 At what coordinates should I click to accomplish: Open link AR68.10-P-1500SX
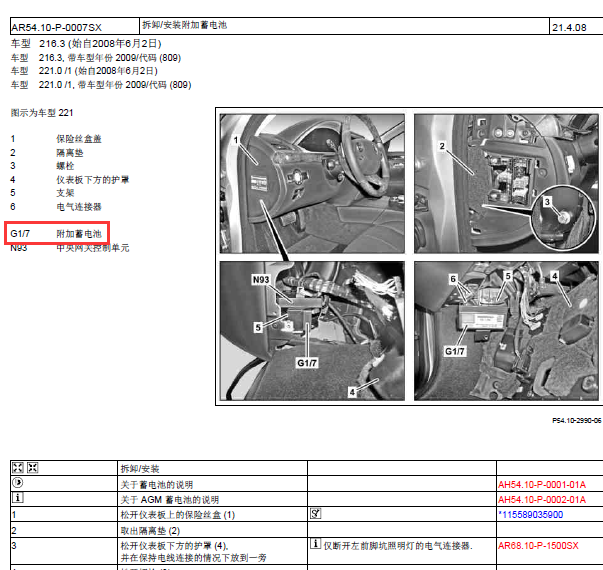pyautogui.click(x=538, y=545)
